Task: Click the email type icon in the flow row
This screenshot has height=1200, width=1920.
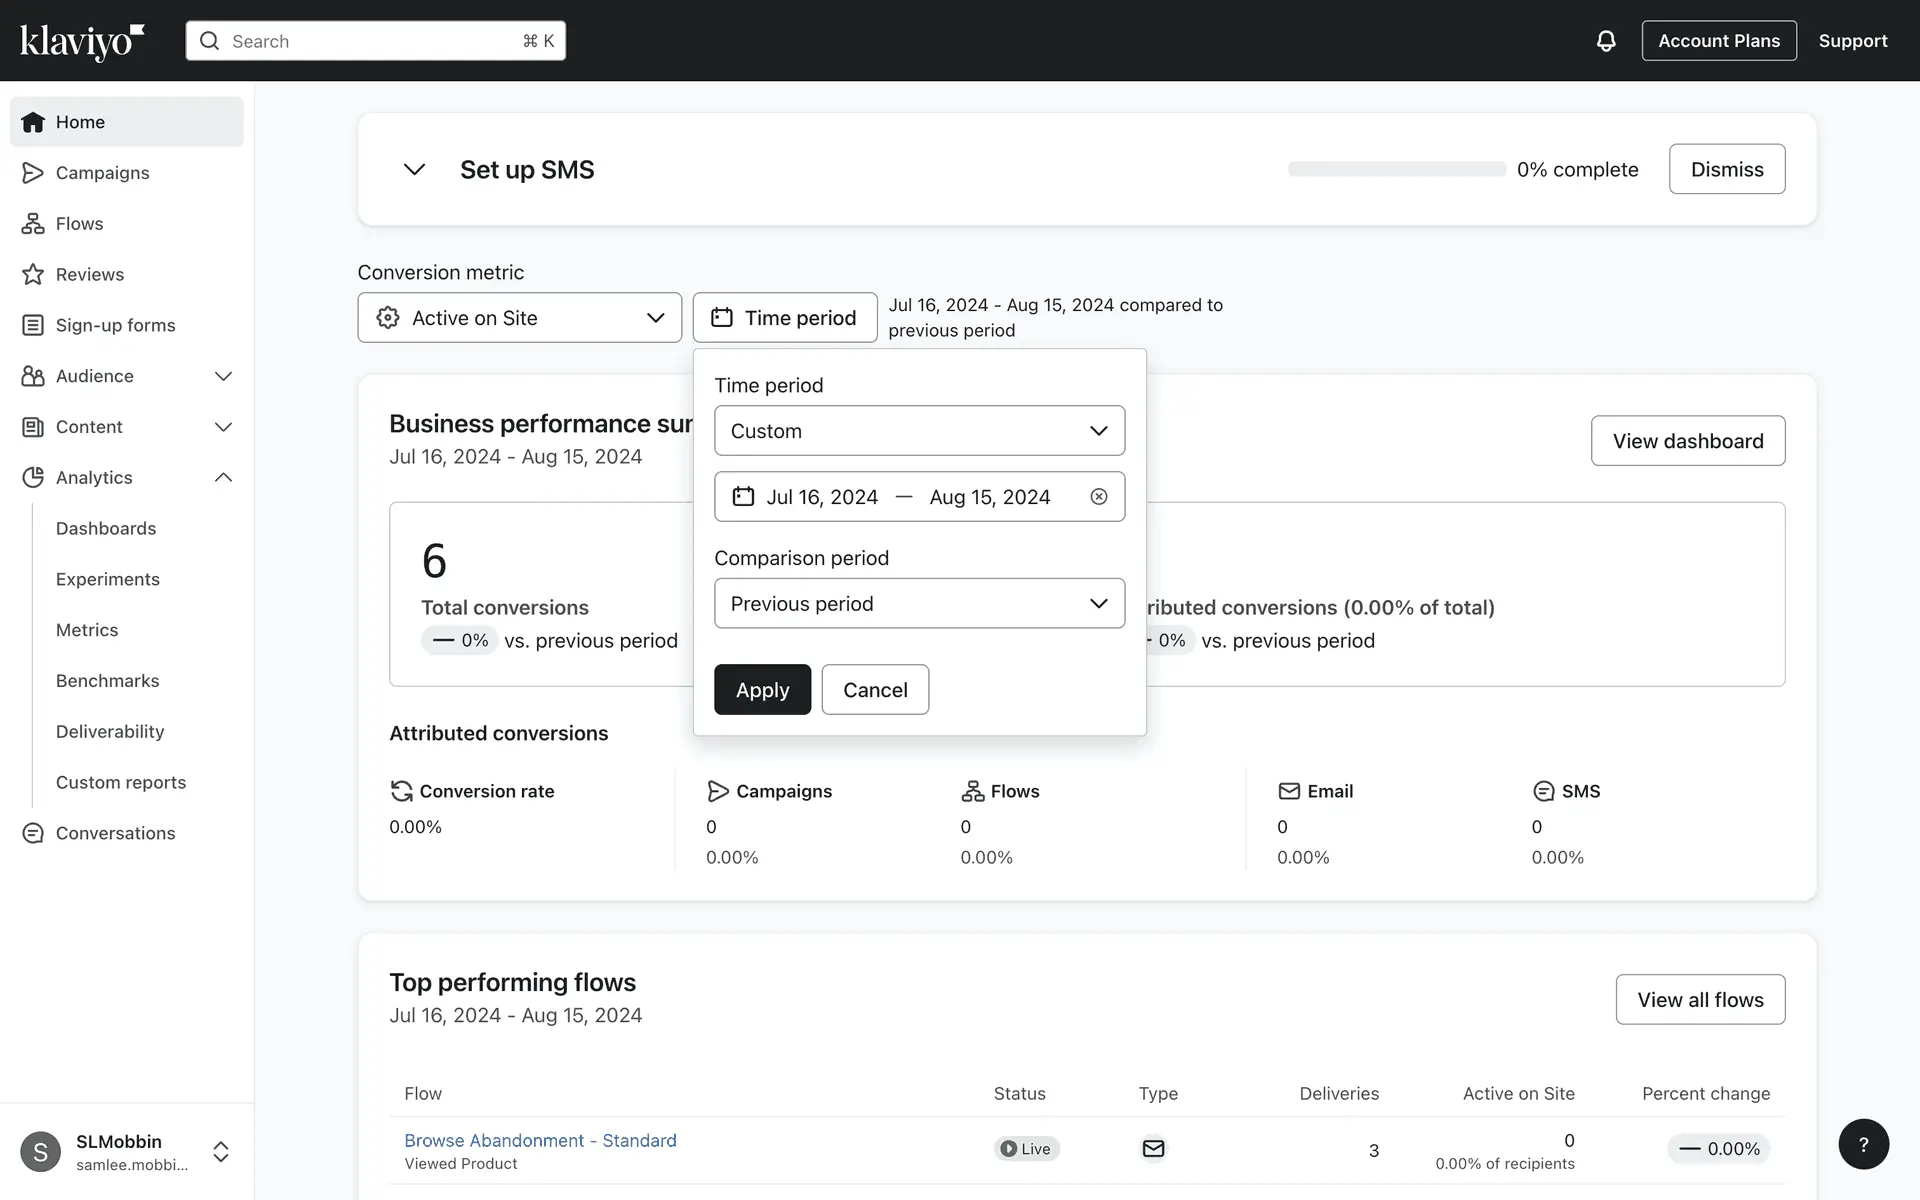Action: point(1153,1149)
